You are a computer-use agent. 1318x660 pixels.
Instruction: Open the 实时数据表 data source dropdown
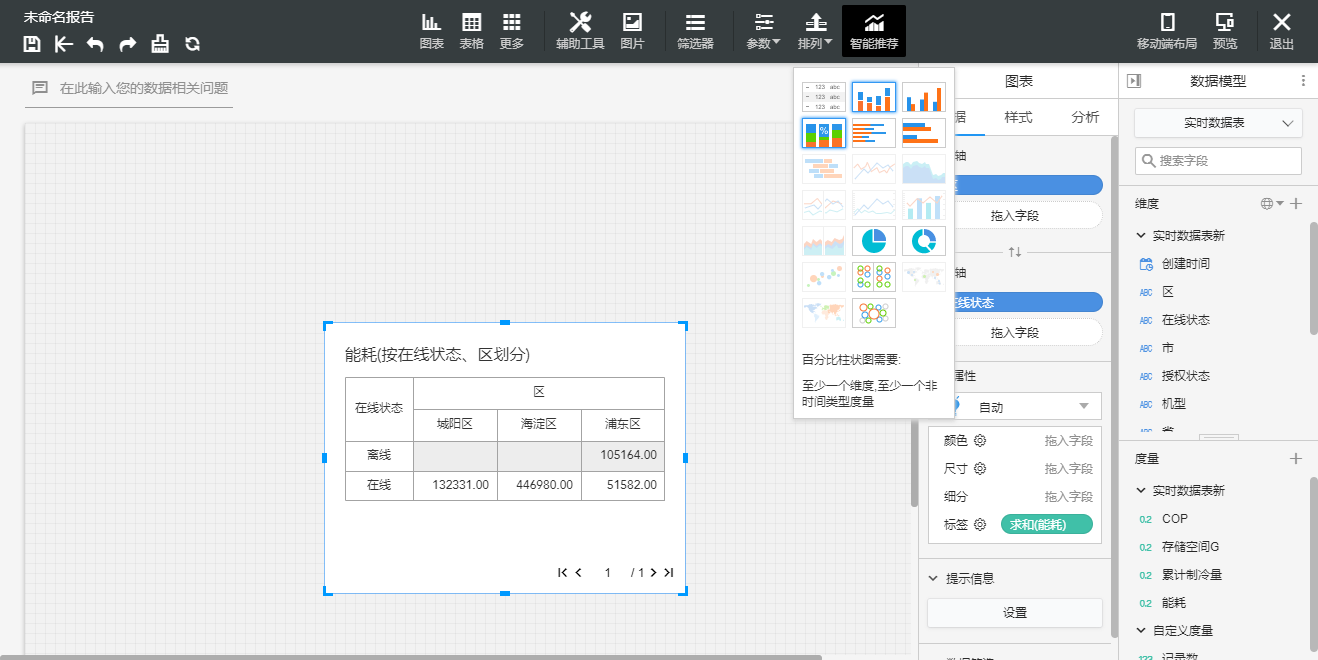pos(1218,122)
